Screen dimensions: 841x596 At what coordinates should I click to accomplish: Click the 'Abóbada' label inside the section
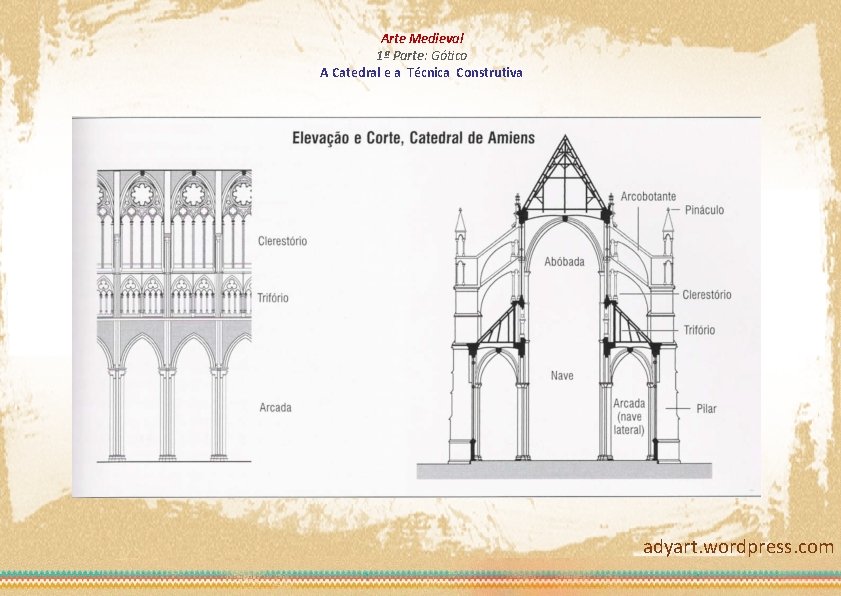(564, 262)
